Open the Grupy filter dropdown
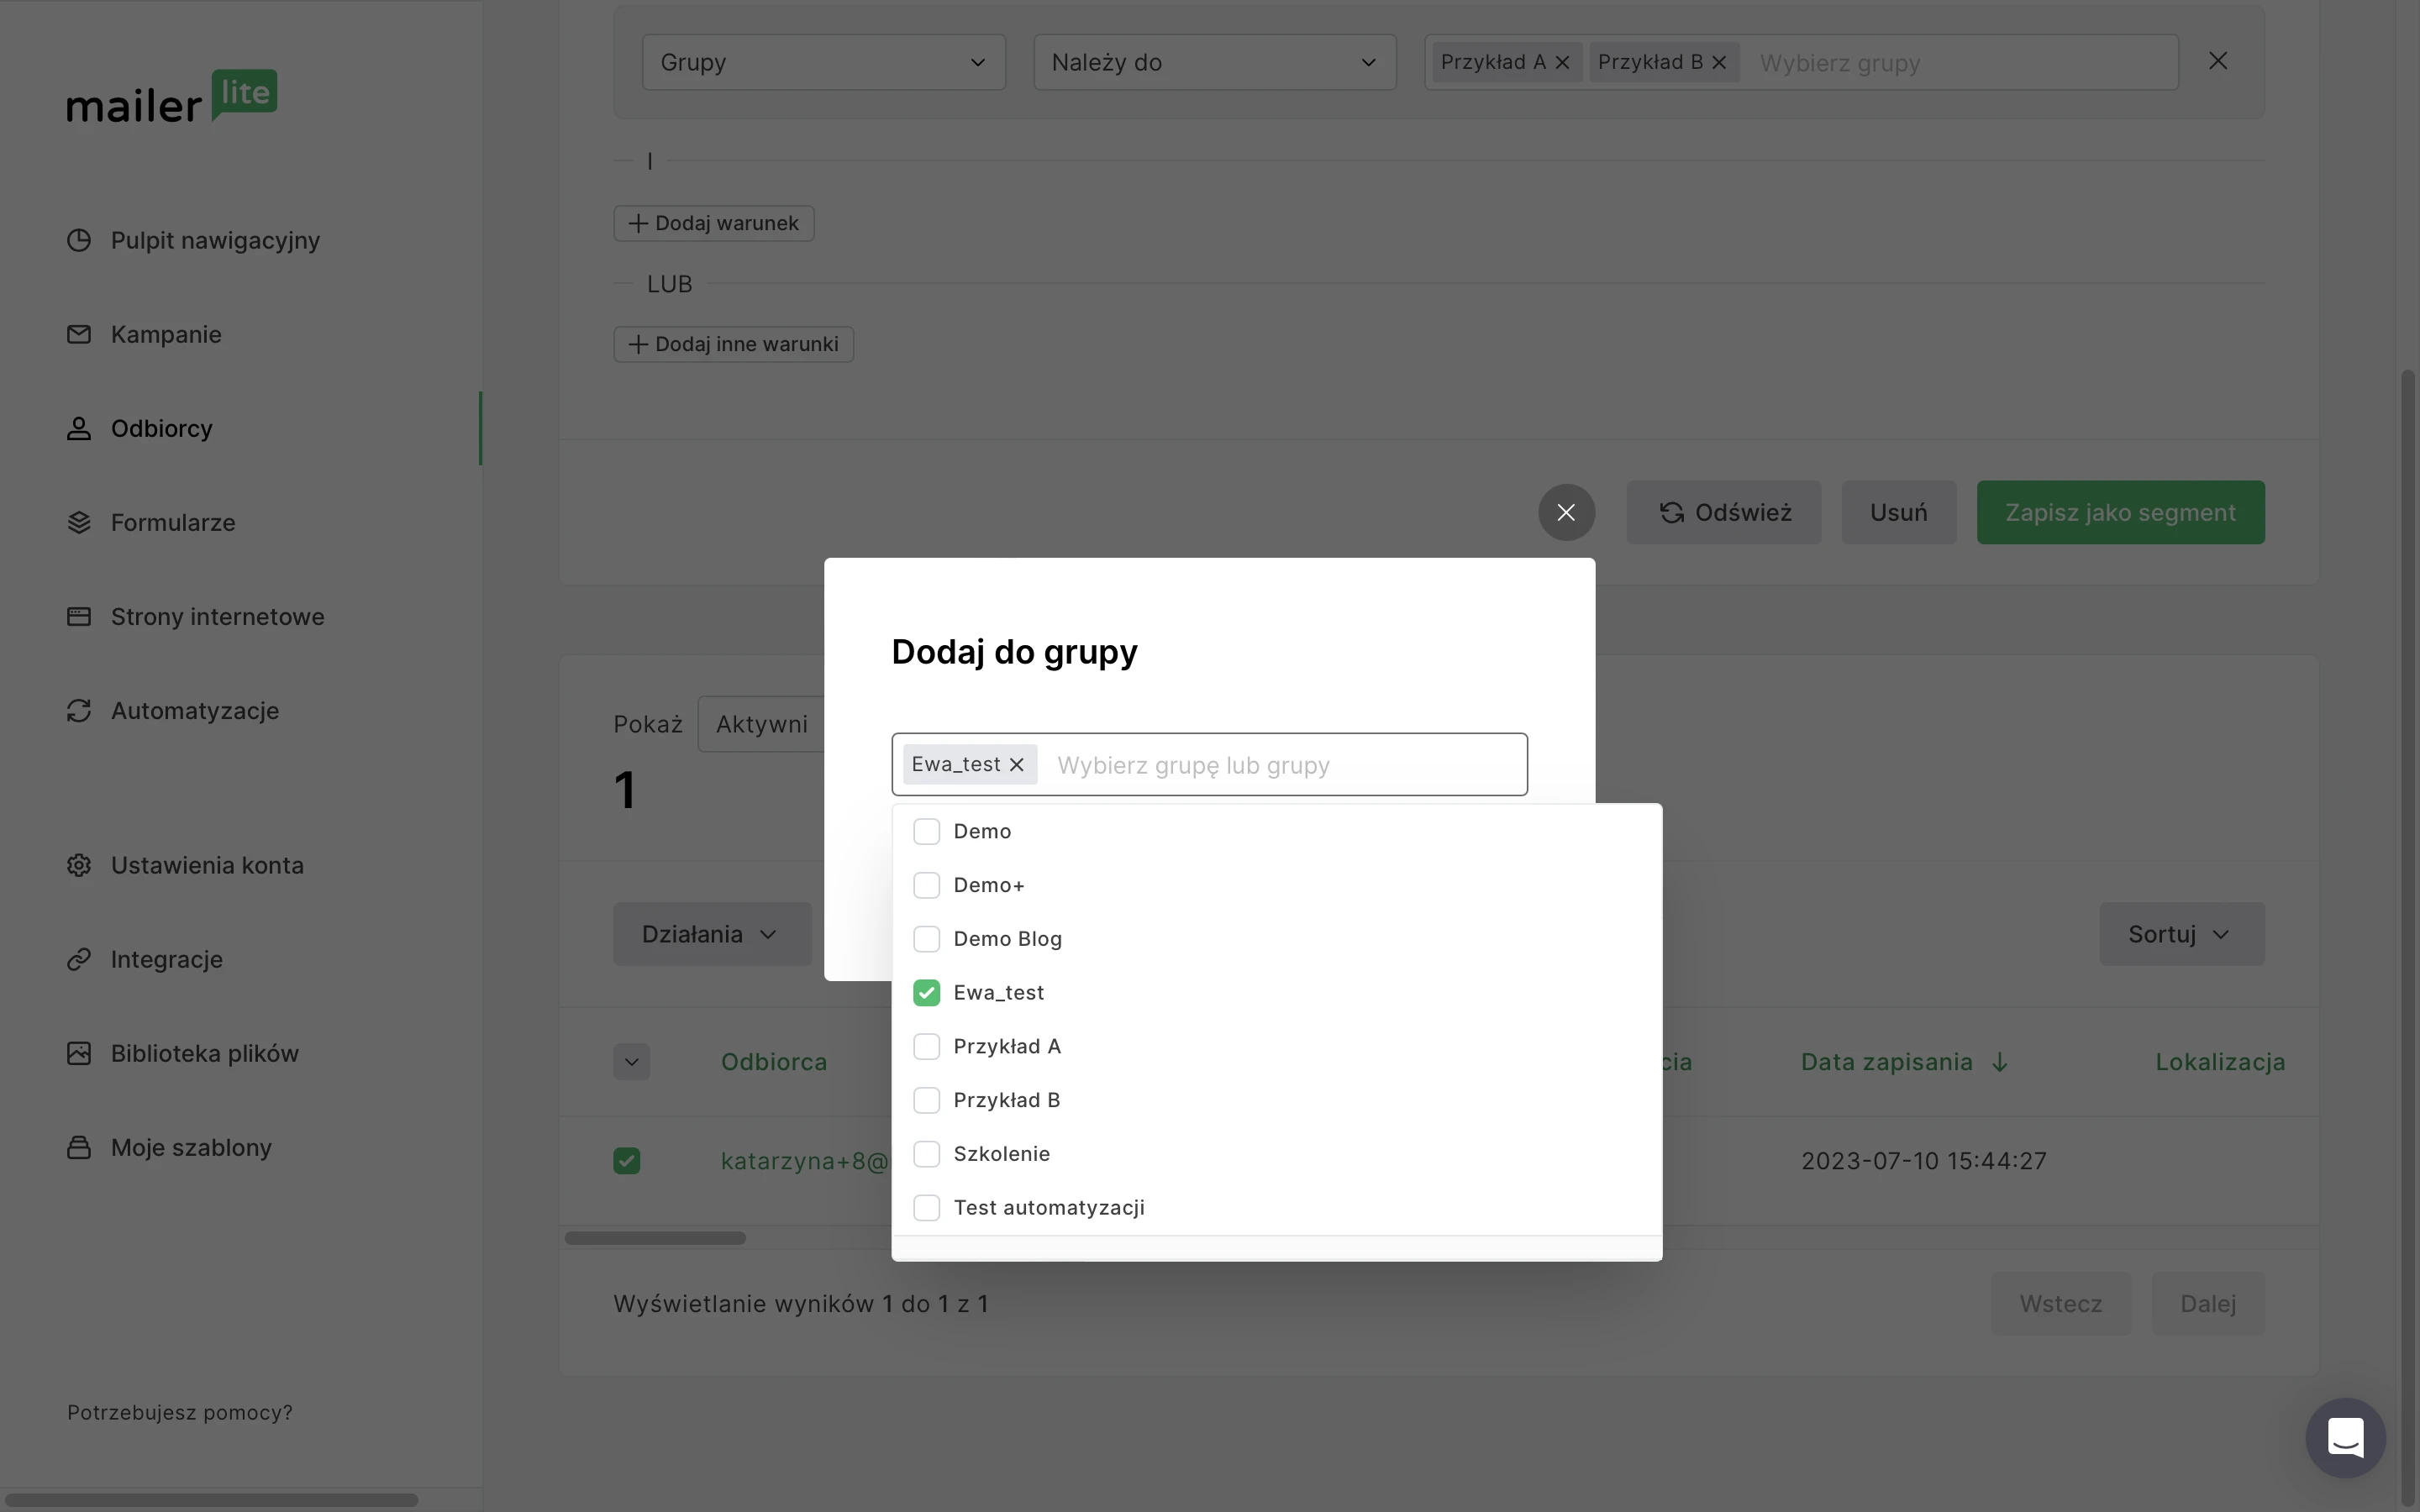2420x1512 pixels. (823, 62)
